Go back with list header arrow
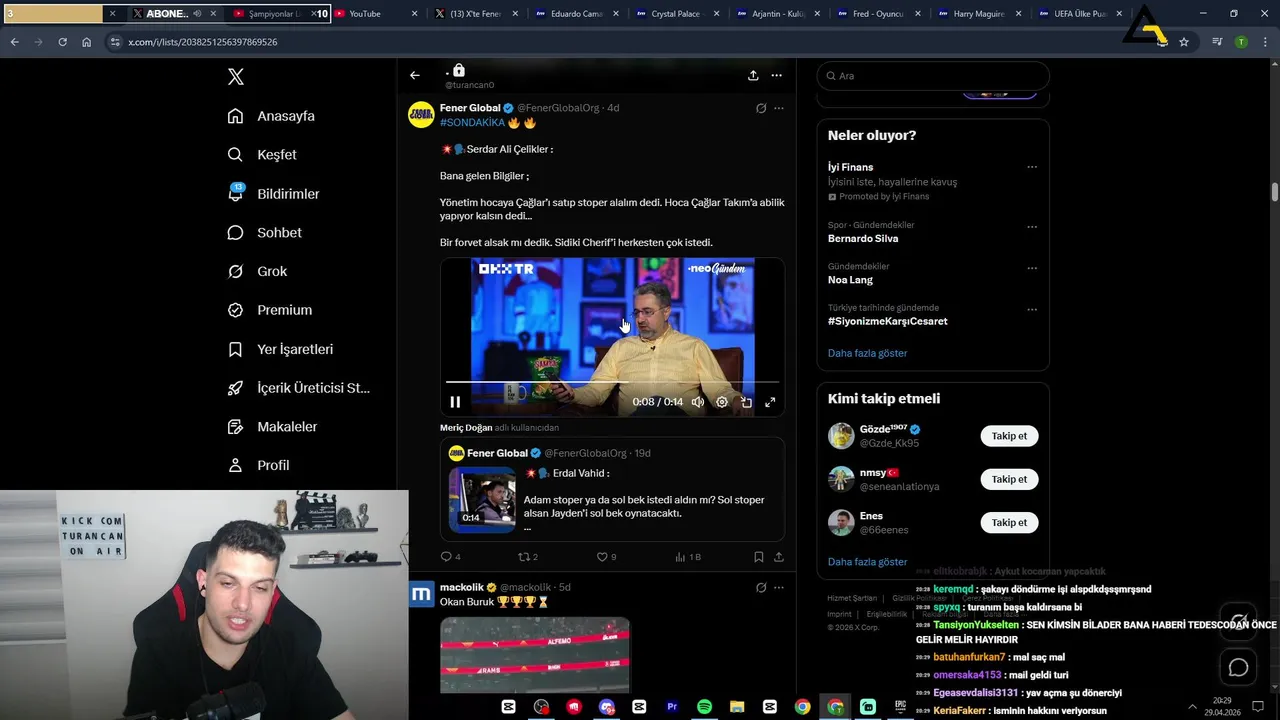 click(415, 75)
